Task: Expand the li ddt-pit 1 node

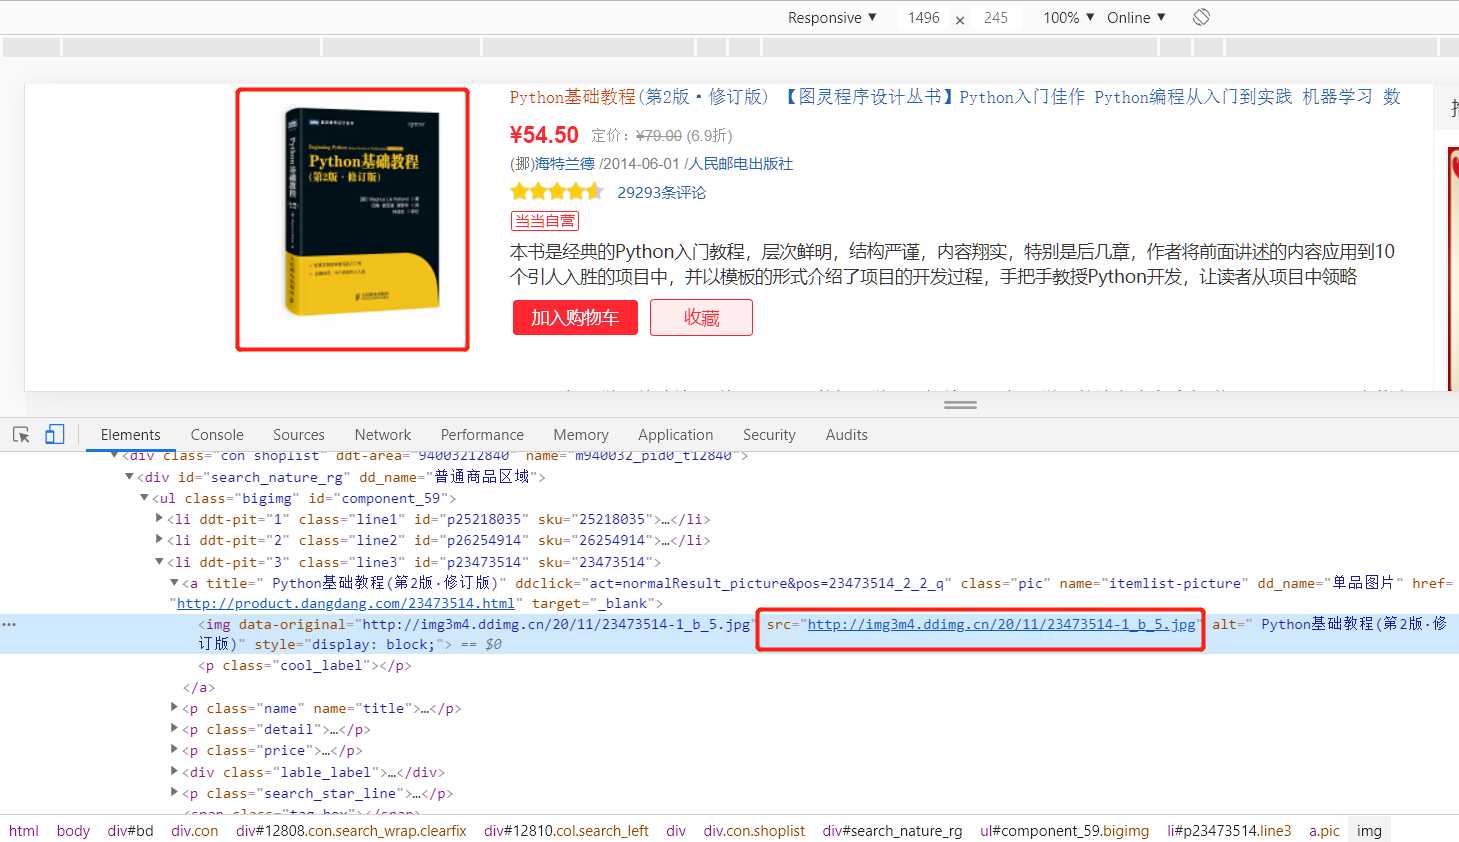Action: point(159,518)
